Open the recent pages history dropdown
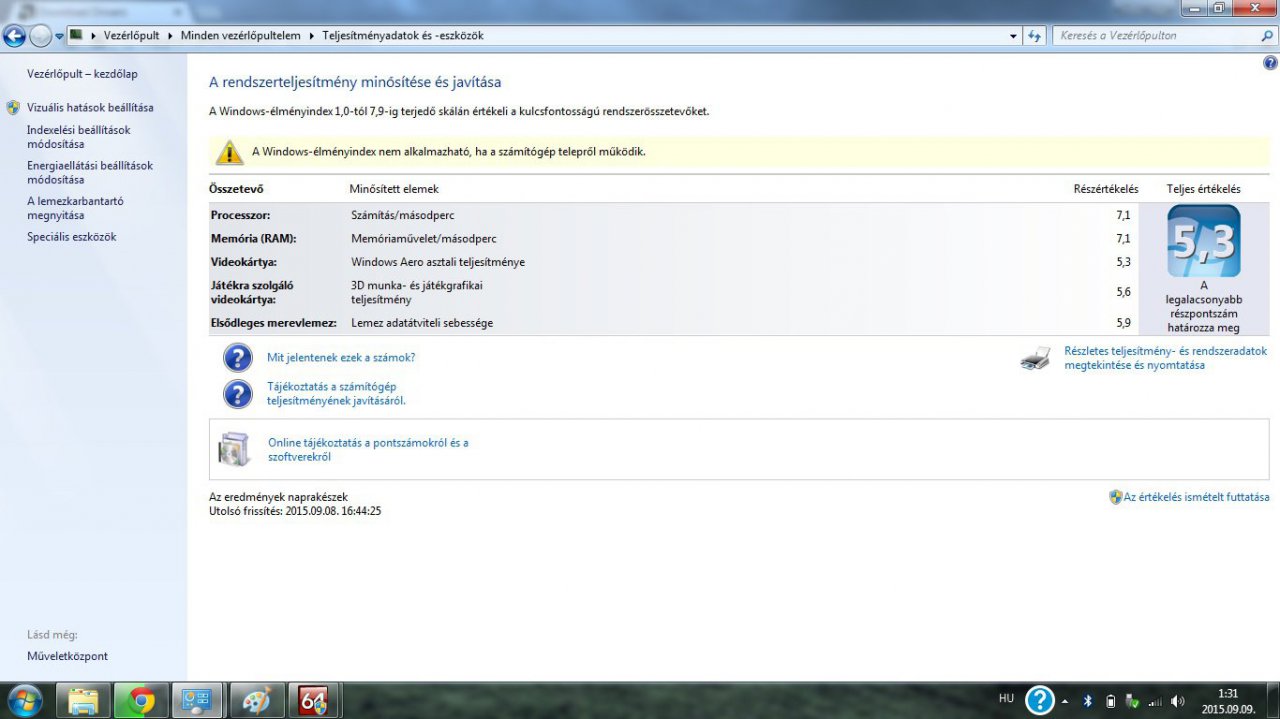Image resolution: width=1280 pixels, height=719 pixels. 59,36
